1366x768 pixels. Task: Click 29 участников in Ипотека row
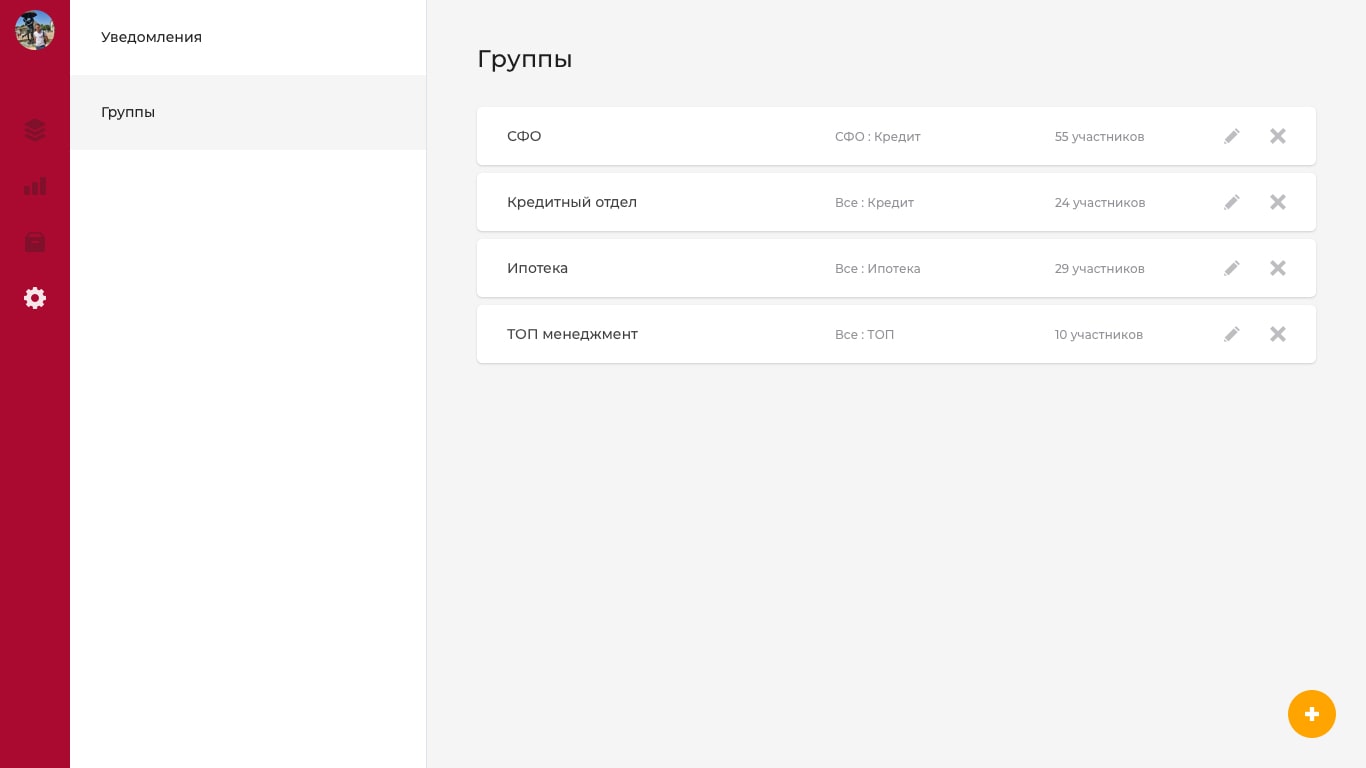click(1099, 268)
